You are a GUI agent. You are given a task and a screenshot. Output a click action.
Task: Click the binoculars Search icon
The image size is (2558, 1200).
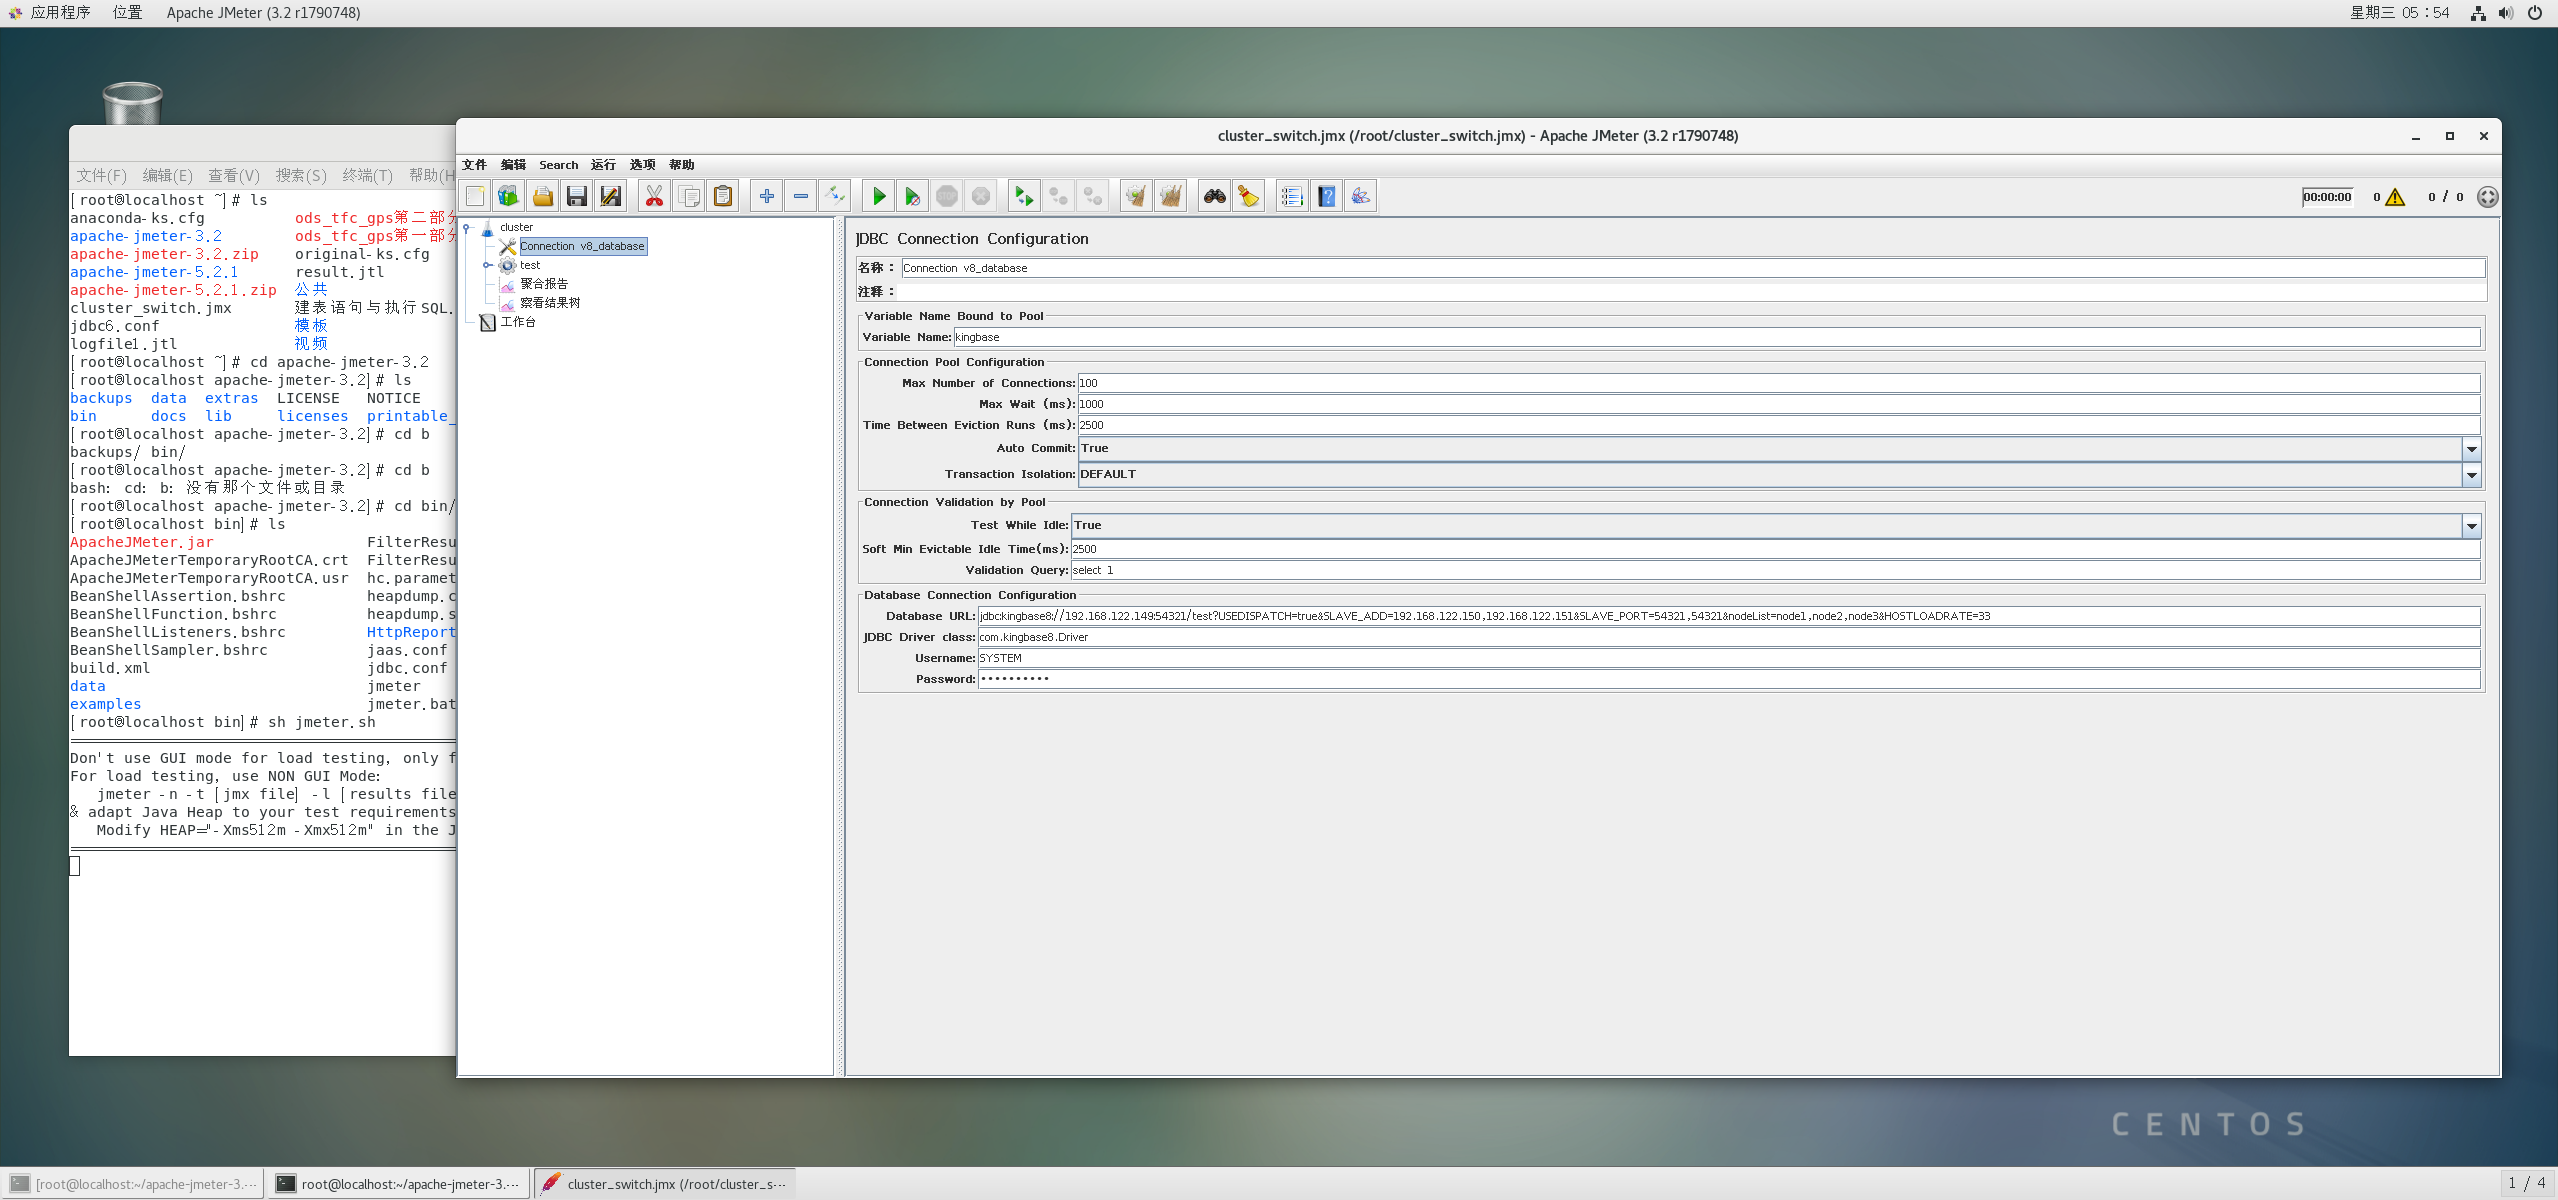click(x=1214, y=197)
